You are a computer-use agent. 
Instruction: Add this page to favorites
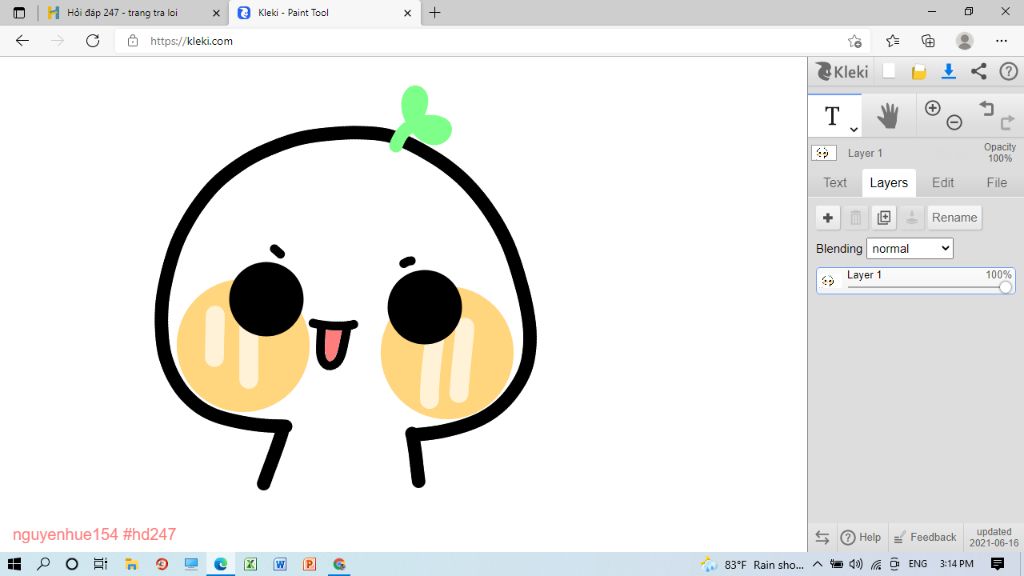tap(855, 41)
